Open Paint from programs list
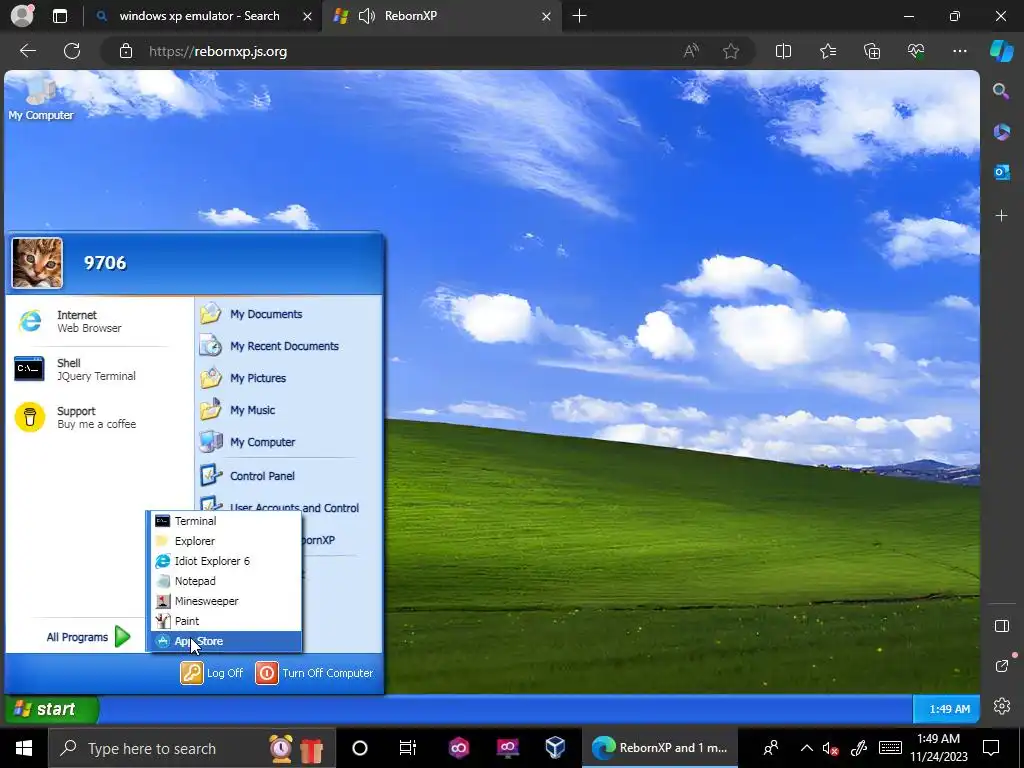The height and width of the screenshot is (768, 1024). coord(226,621)
